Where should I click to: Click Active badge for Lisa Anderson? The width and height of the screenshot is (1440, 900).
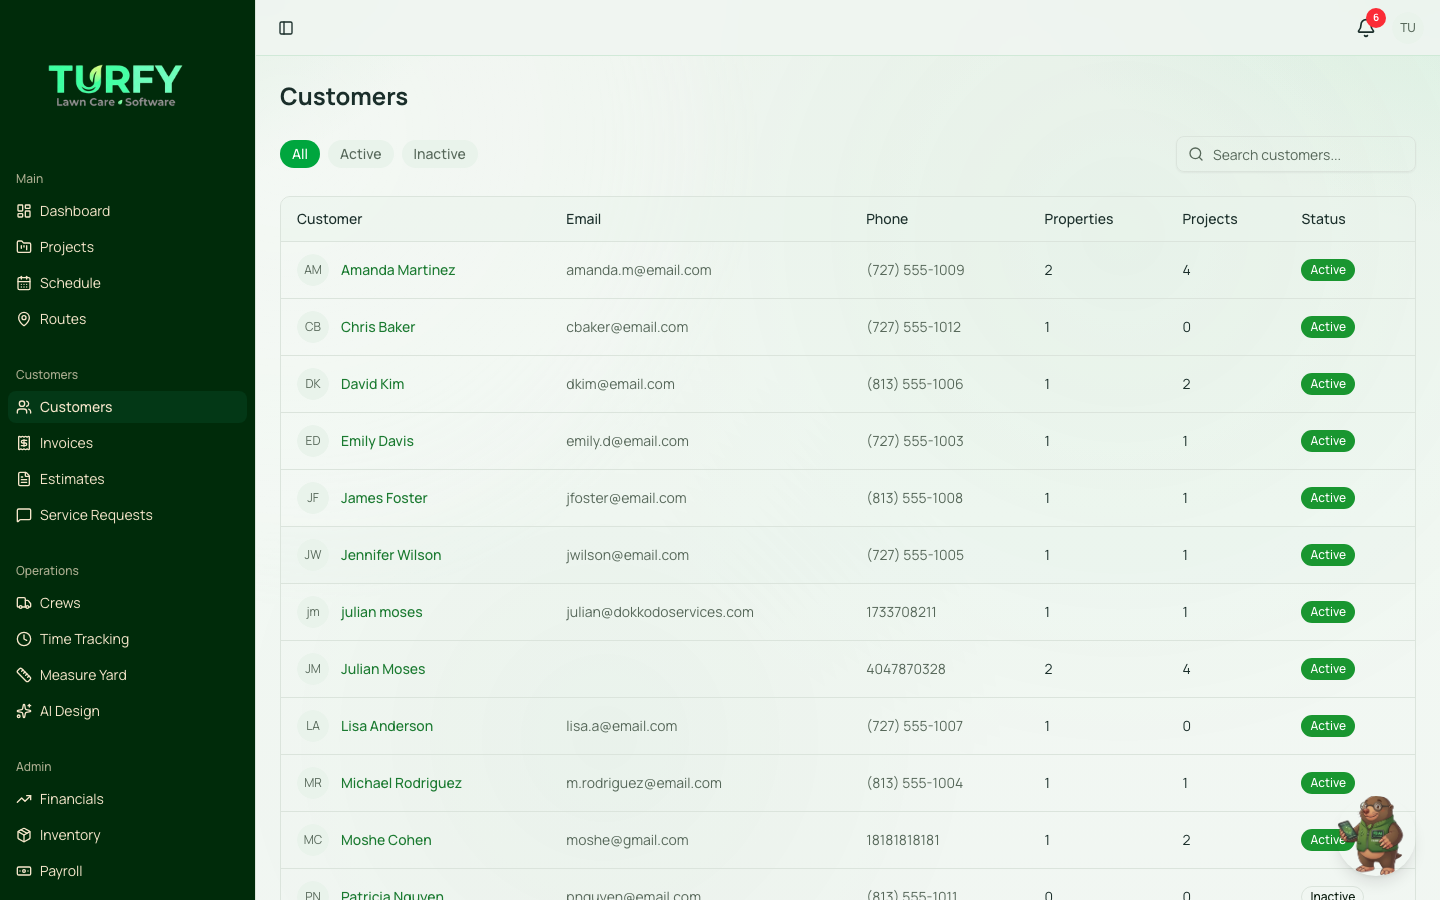[1328, 726]
